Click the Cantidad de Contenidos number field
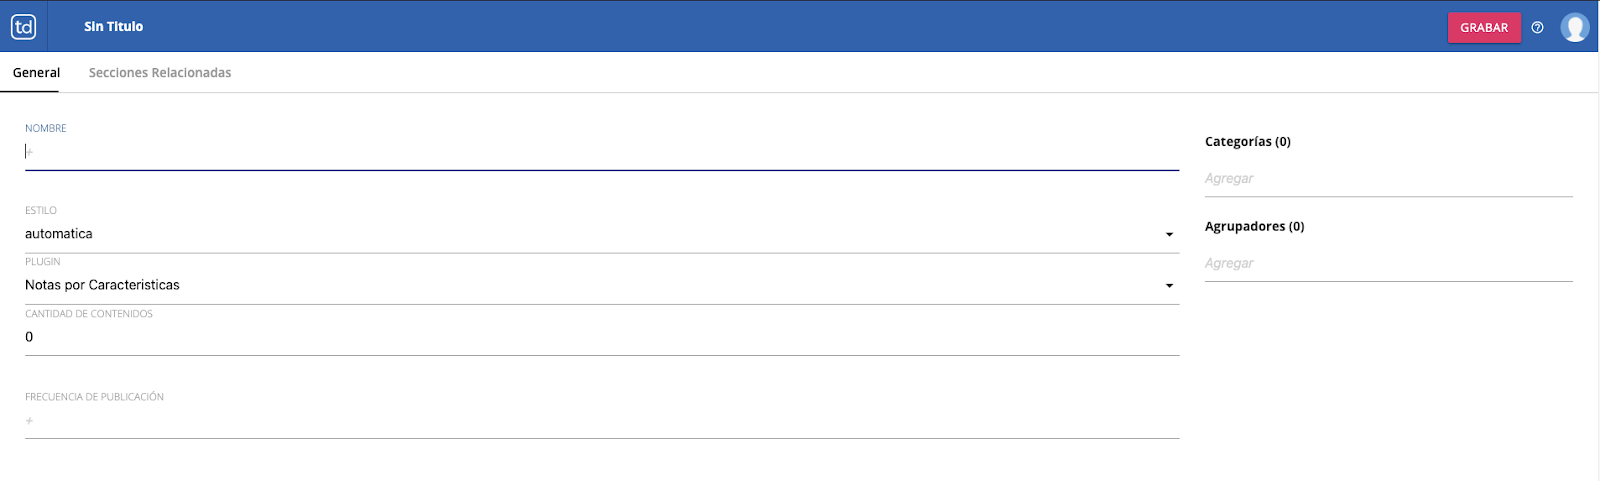This screenshot has width=1600, height=481. coord(600,338)
